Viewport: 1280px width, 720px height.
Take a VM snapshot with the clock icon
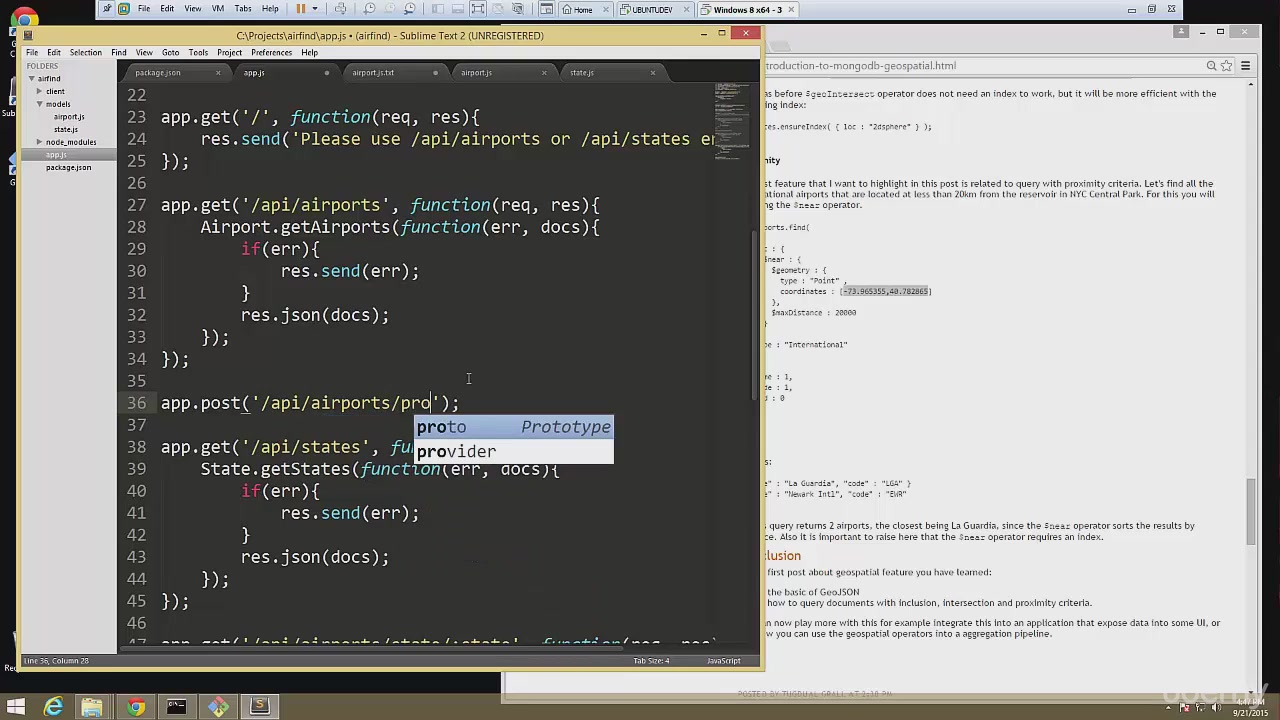pos(369,9)
